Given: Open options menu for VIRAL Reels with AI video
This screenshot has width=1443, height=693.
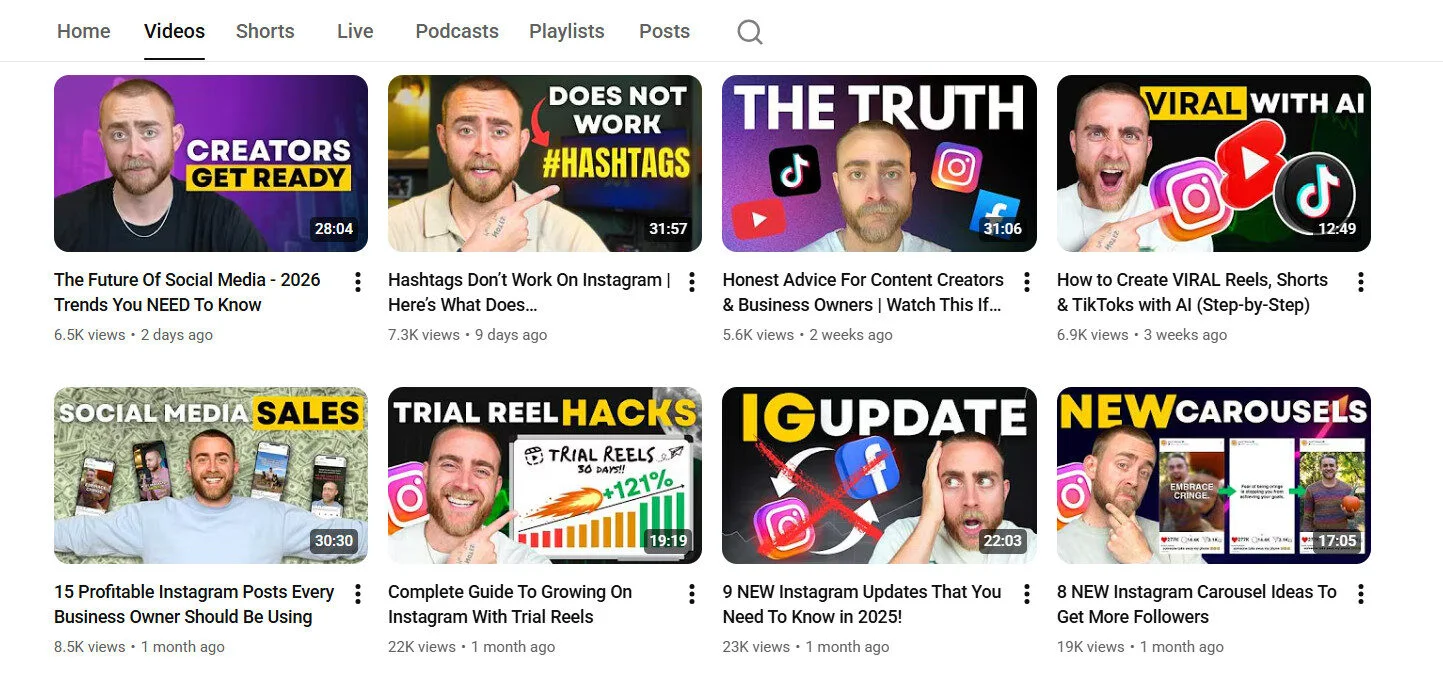Looking at the screenshot, I should coord(1360,282).
